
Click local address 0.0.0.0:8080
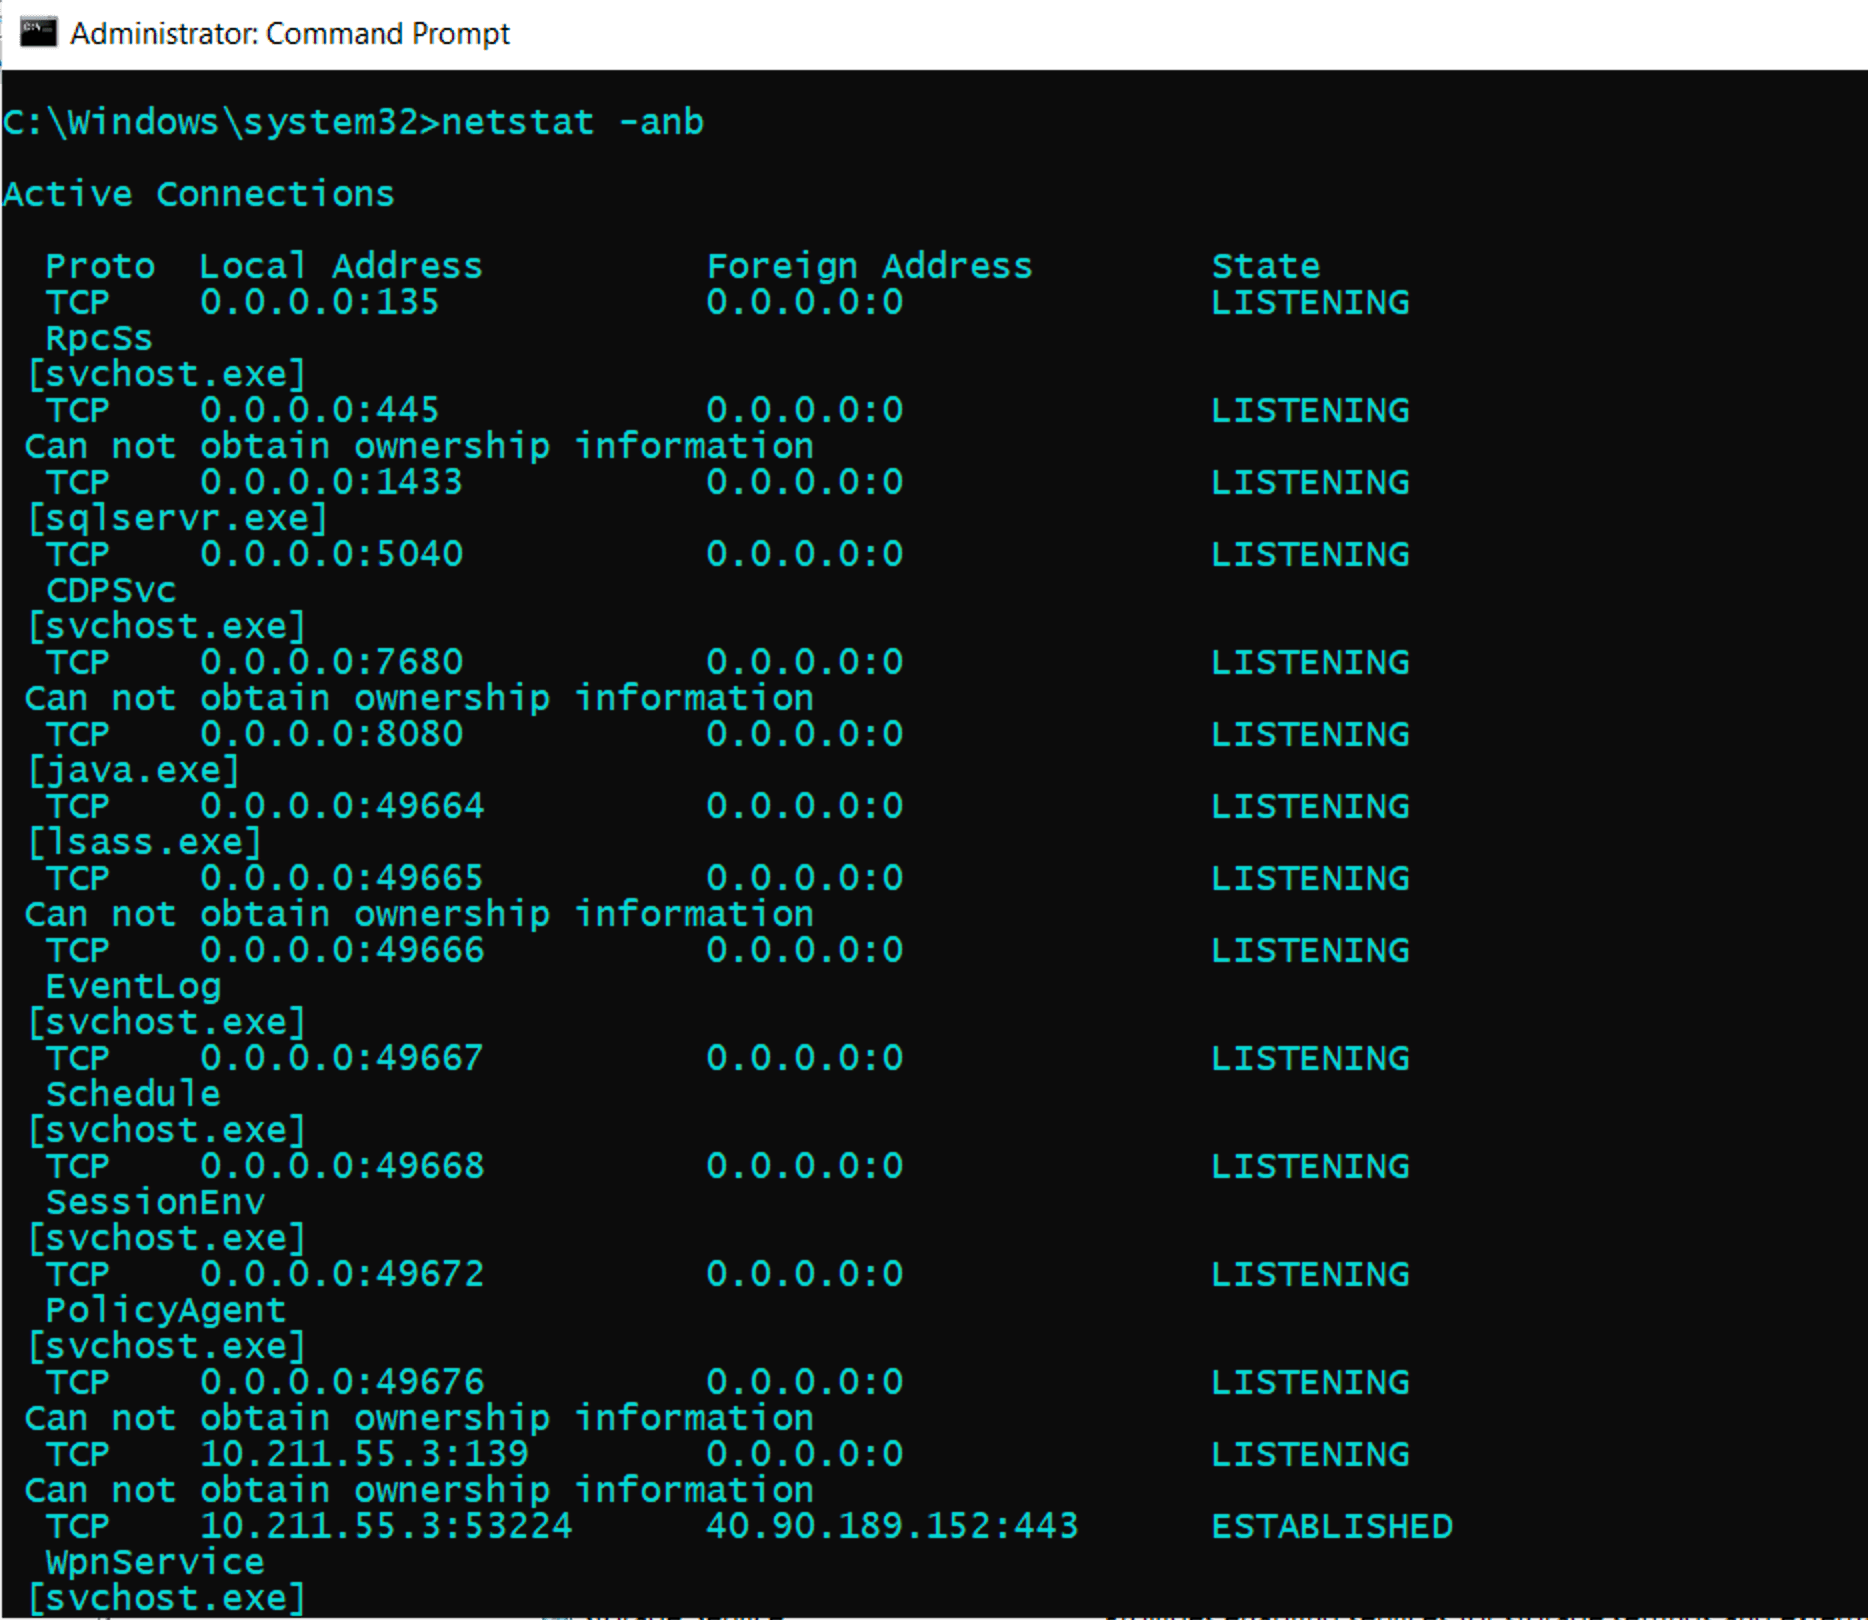331,734
